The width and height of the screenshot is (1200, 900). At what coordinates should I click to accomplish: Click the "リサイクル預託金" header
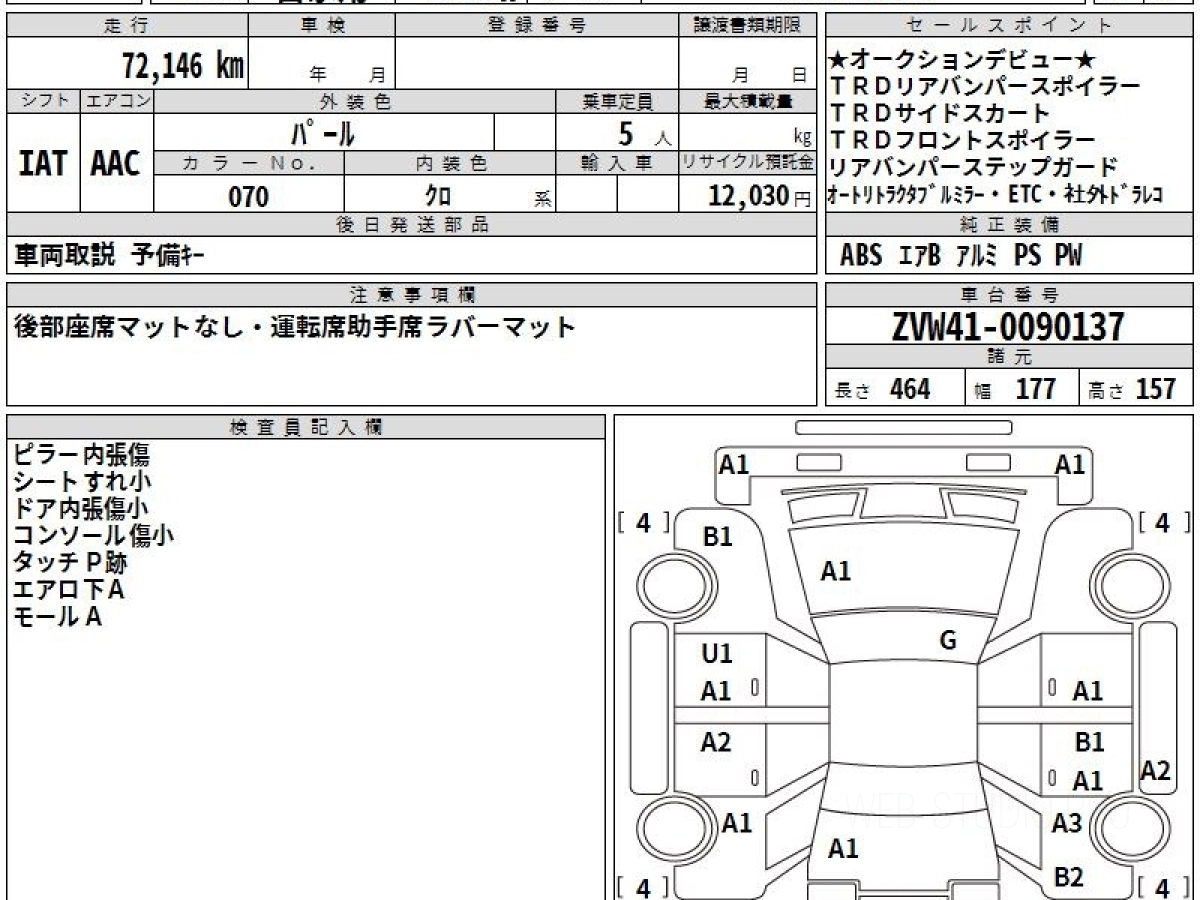tap(748, 163)
